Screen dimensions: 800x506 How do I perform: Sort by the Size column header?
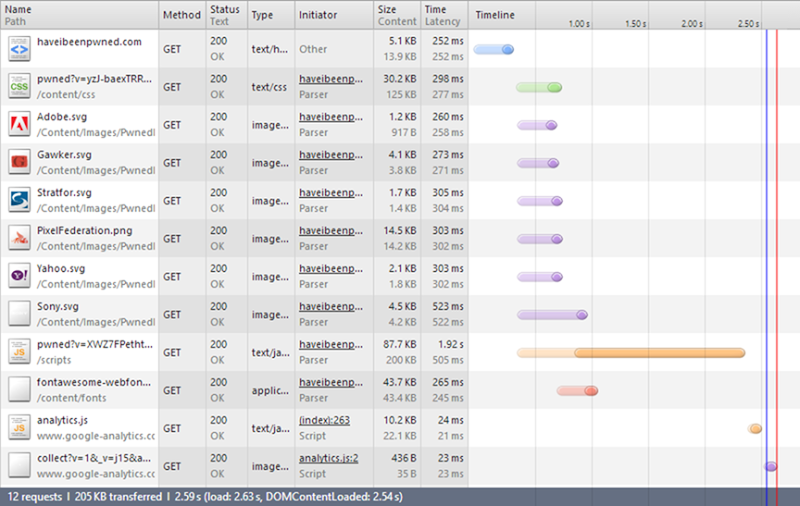397,15
